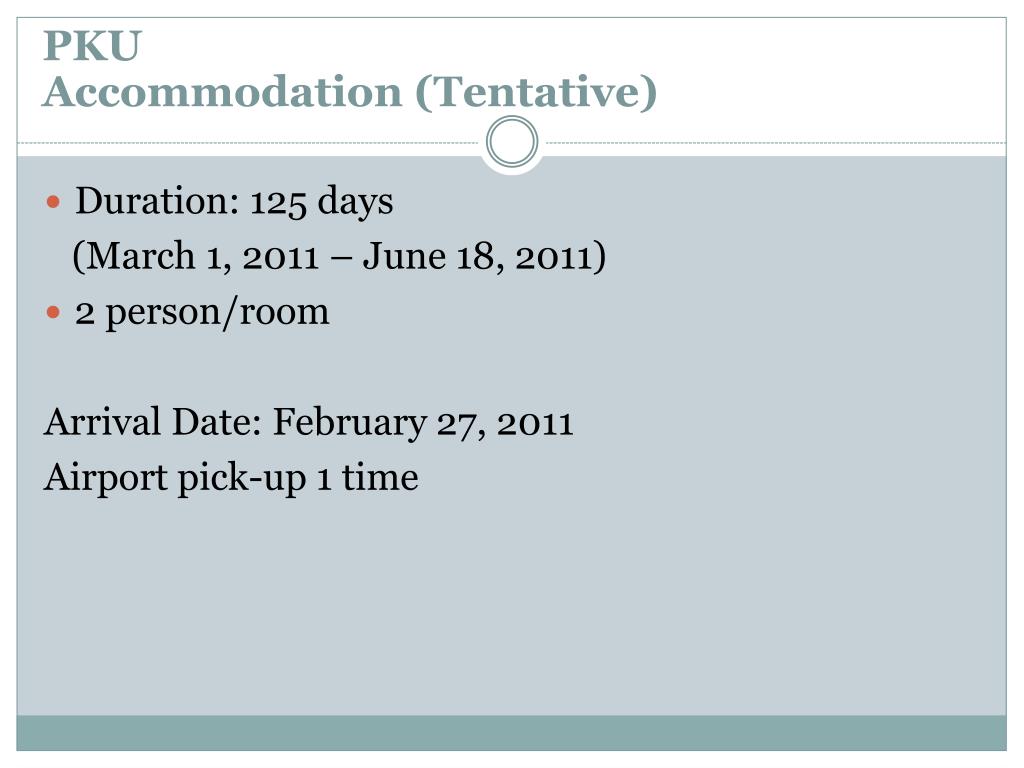Click the word Airport in the pick-up line
Screen dimensions: 1024x768
pyautogui.click(x=105, y=479)
